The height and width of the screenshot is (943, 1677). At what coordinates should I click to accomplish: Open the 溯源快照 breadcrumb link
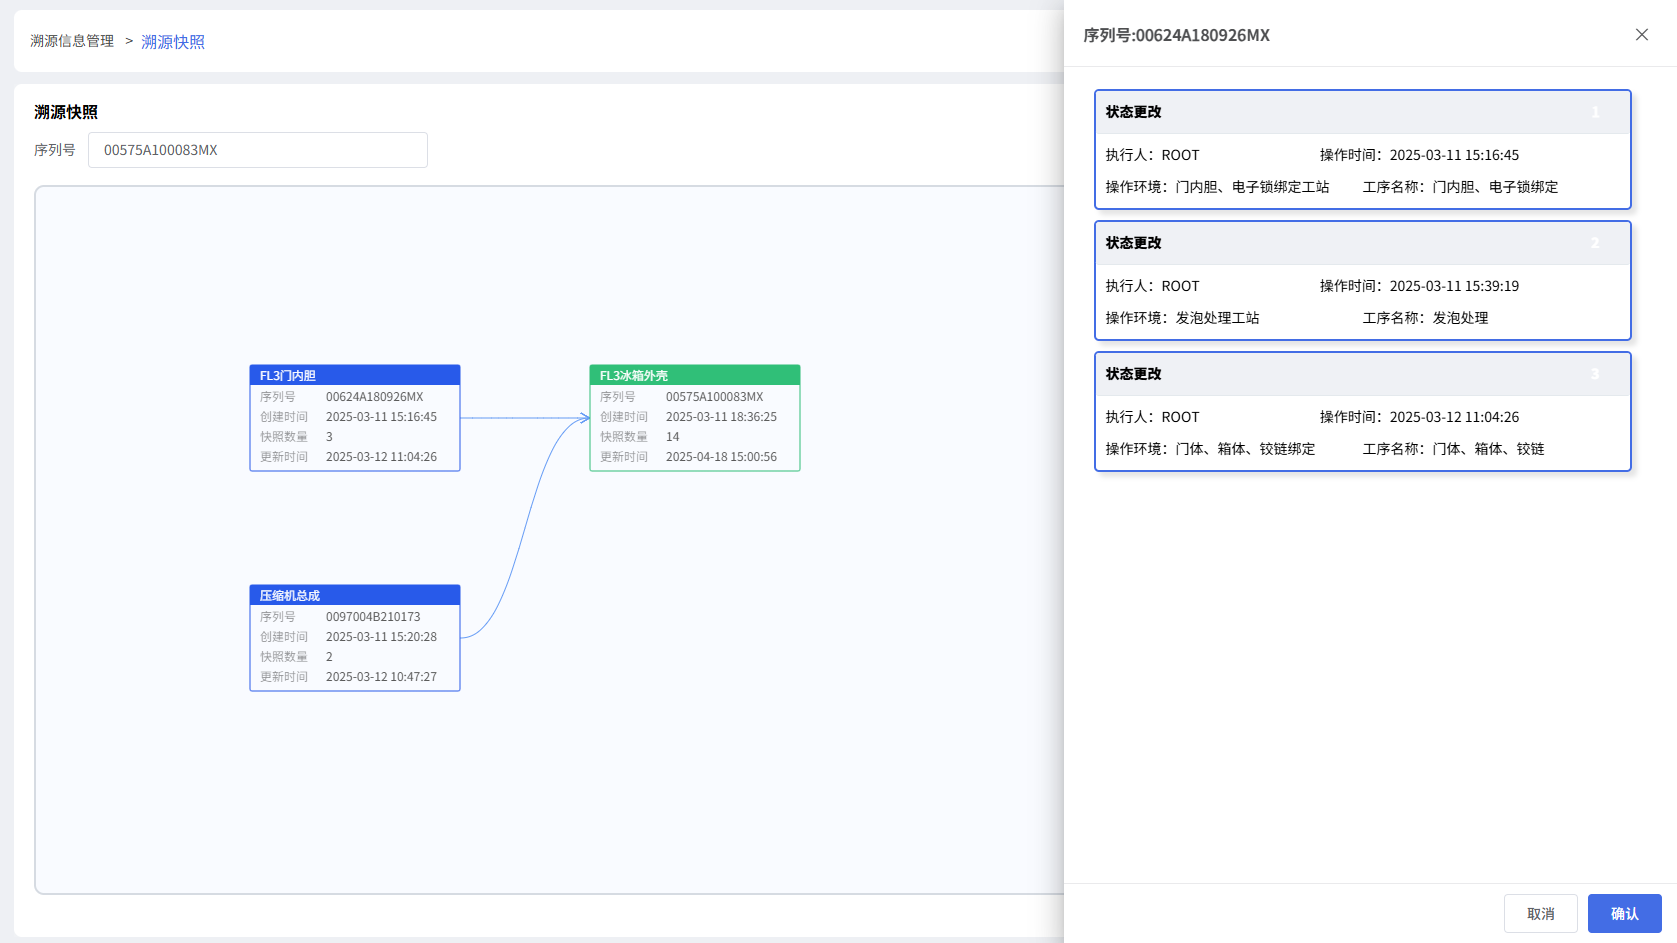173,42
